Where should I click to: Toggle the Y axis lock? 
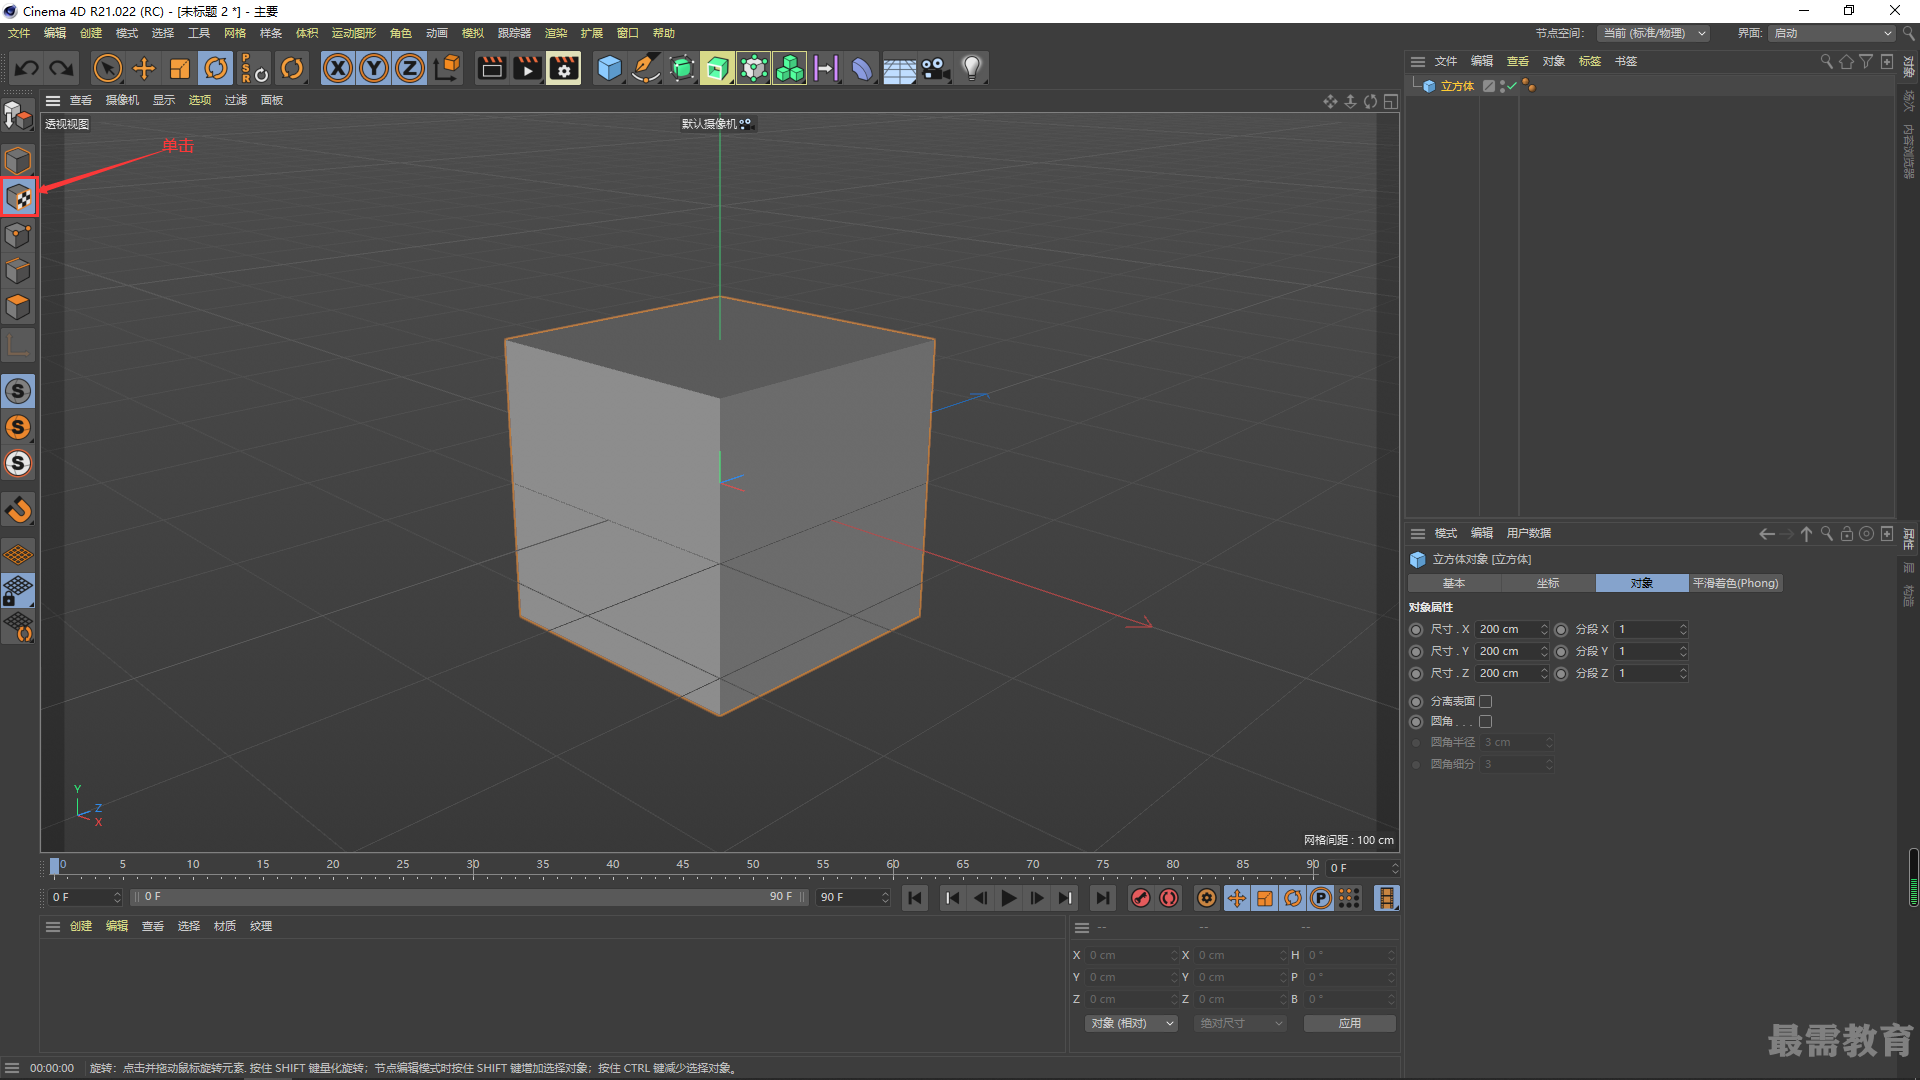coord(374,68)
